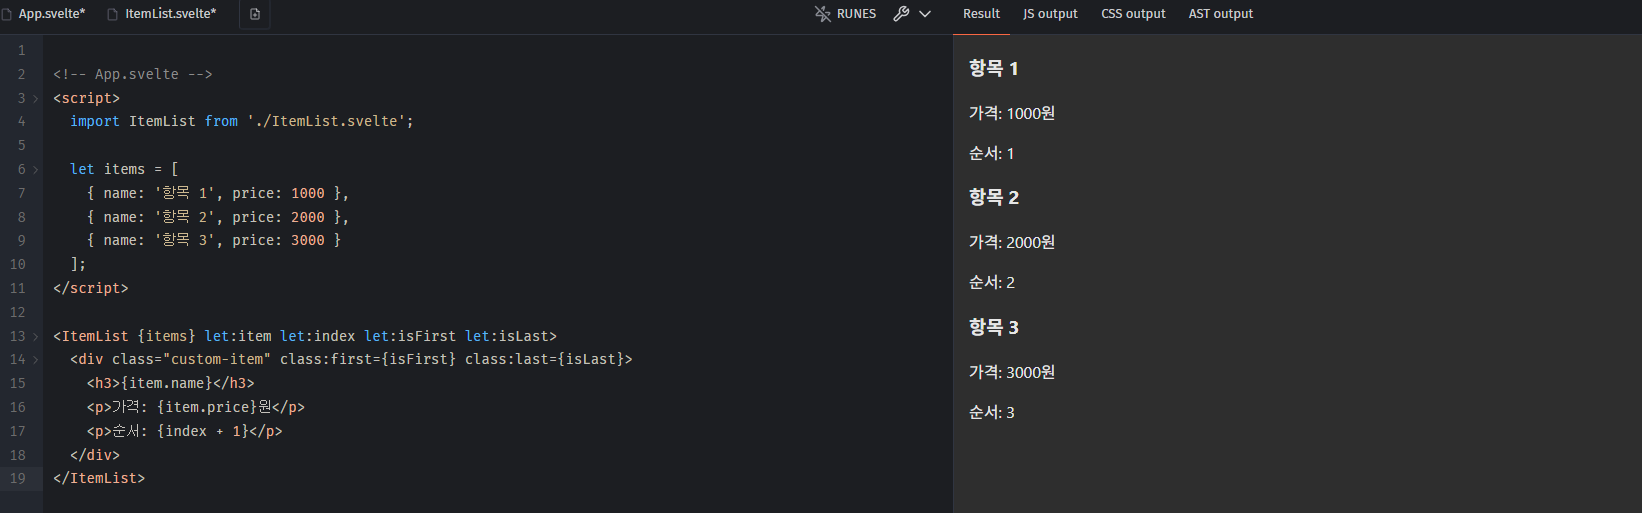The height and width of the screenshot is (513, 1642).
Task: Click the '순서: 2' text in Result
Action: point(991,282)
